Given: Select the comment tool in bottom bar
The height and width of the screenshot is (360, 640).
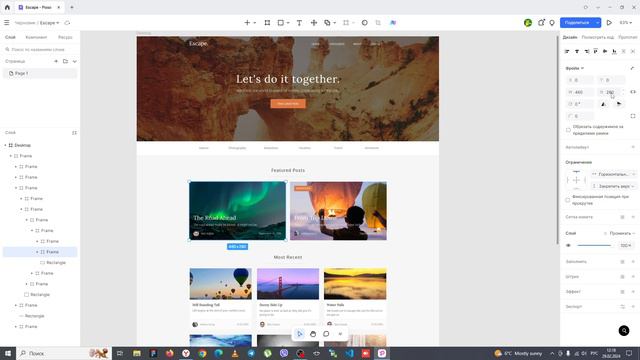Looking at the screenshot, I should click(326, 334).
